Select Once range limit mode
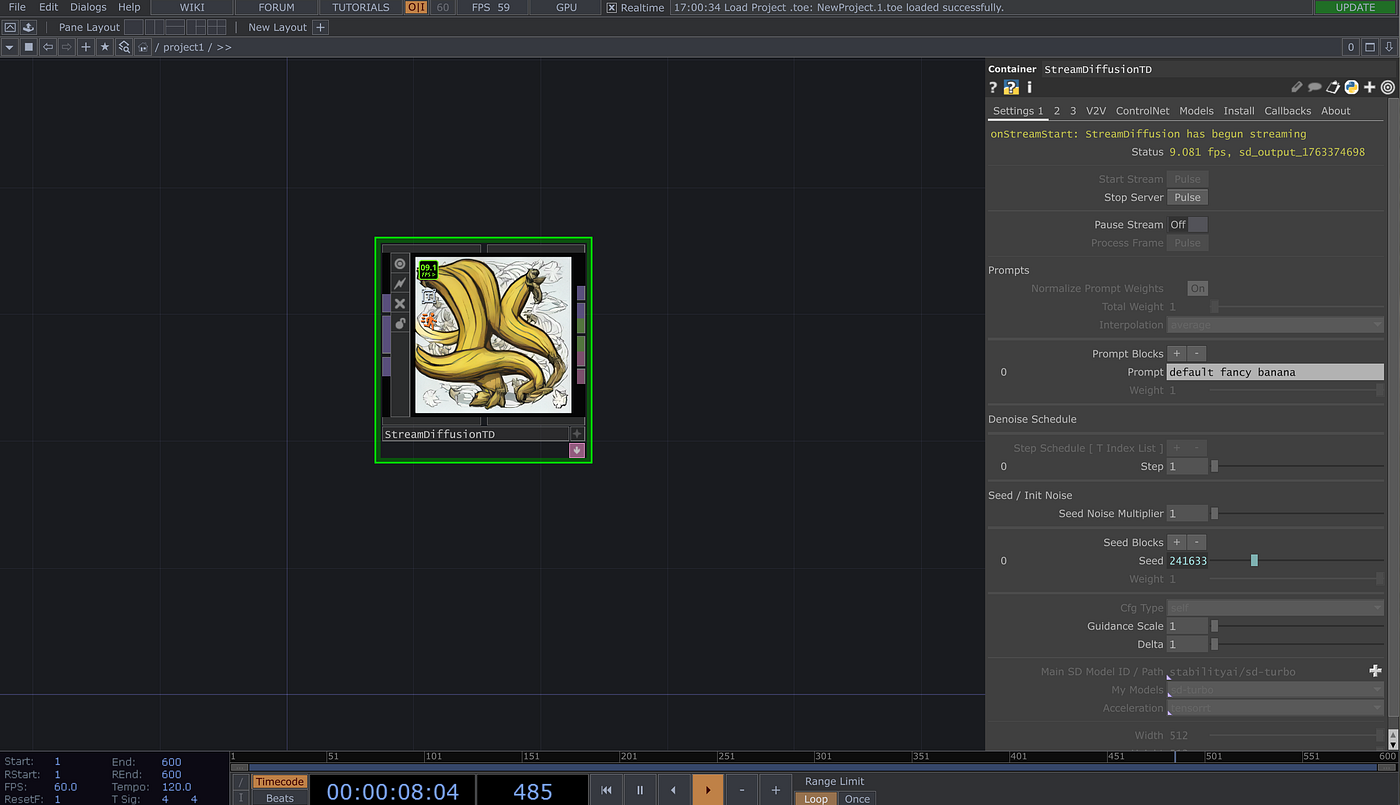 click(x=857, y=799)
